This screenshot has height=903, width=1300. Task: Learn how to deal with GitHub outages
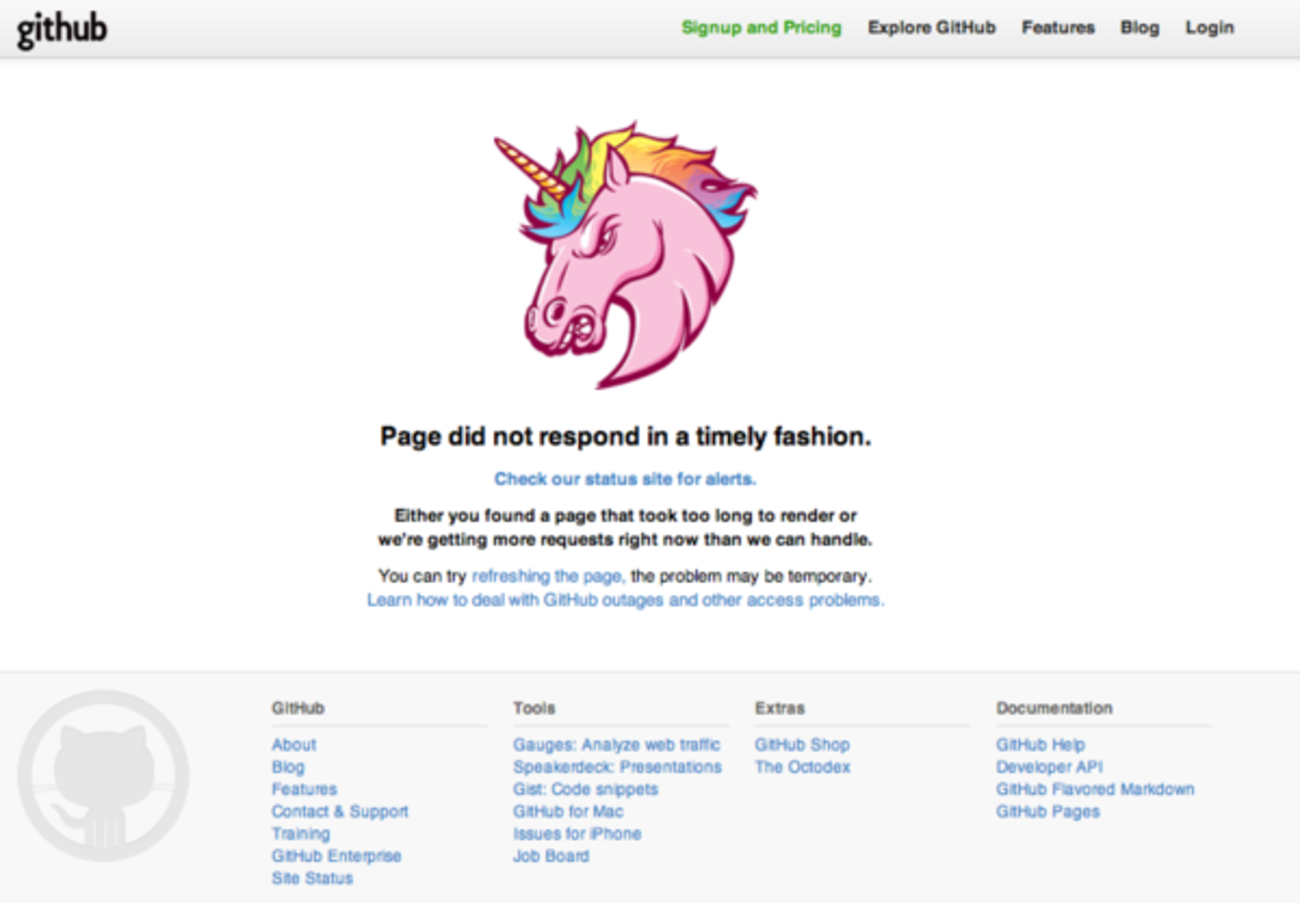[x=625, y=600]
